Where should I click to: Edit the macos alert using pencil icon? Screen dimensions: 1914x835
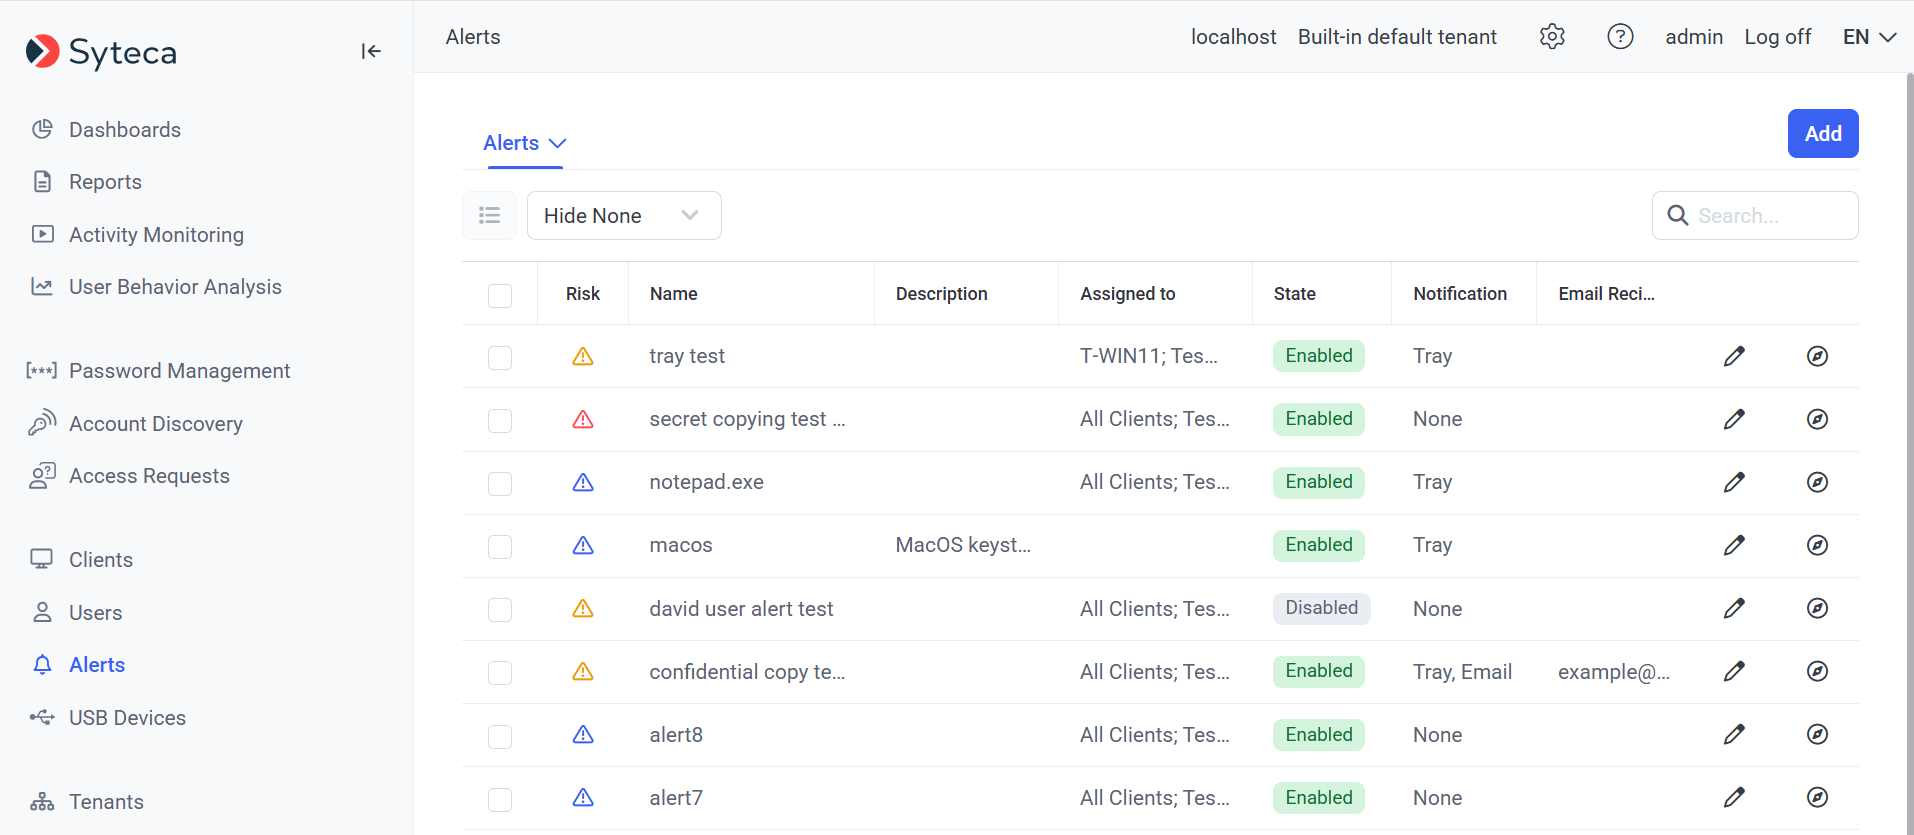tap(1734, 545)
